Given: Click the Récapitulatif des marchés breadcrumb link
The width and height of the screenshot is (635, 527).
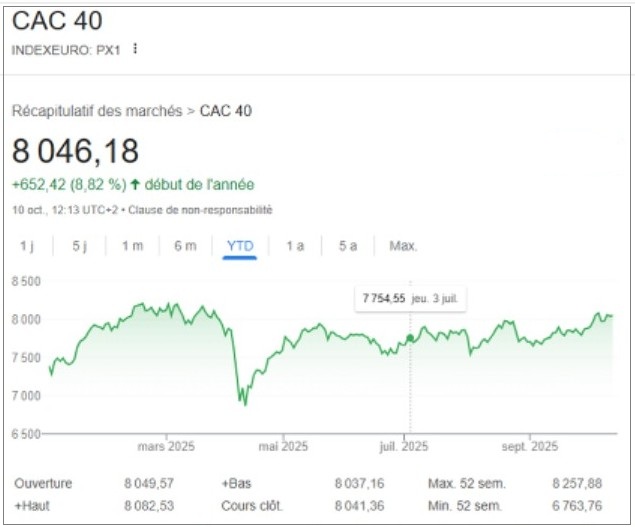Looking at the screenshot, I should click(x=97, y=111).
